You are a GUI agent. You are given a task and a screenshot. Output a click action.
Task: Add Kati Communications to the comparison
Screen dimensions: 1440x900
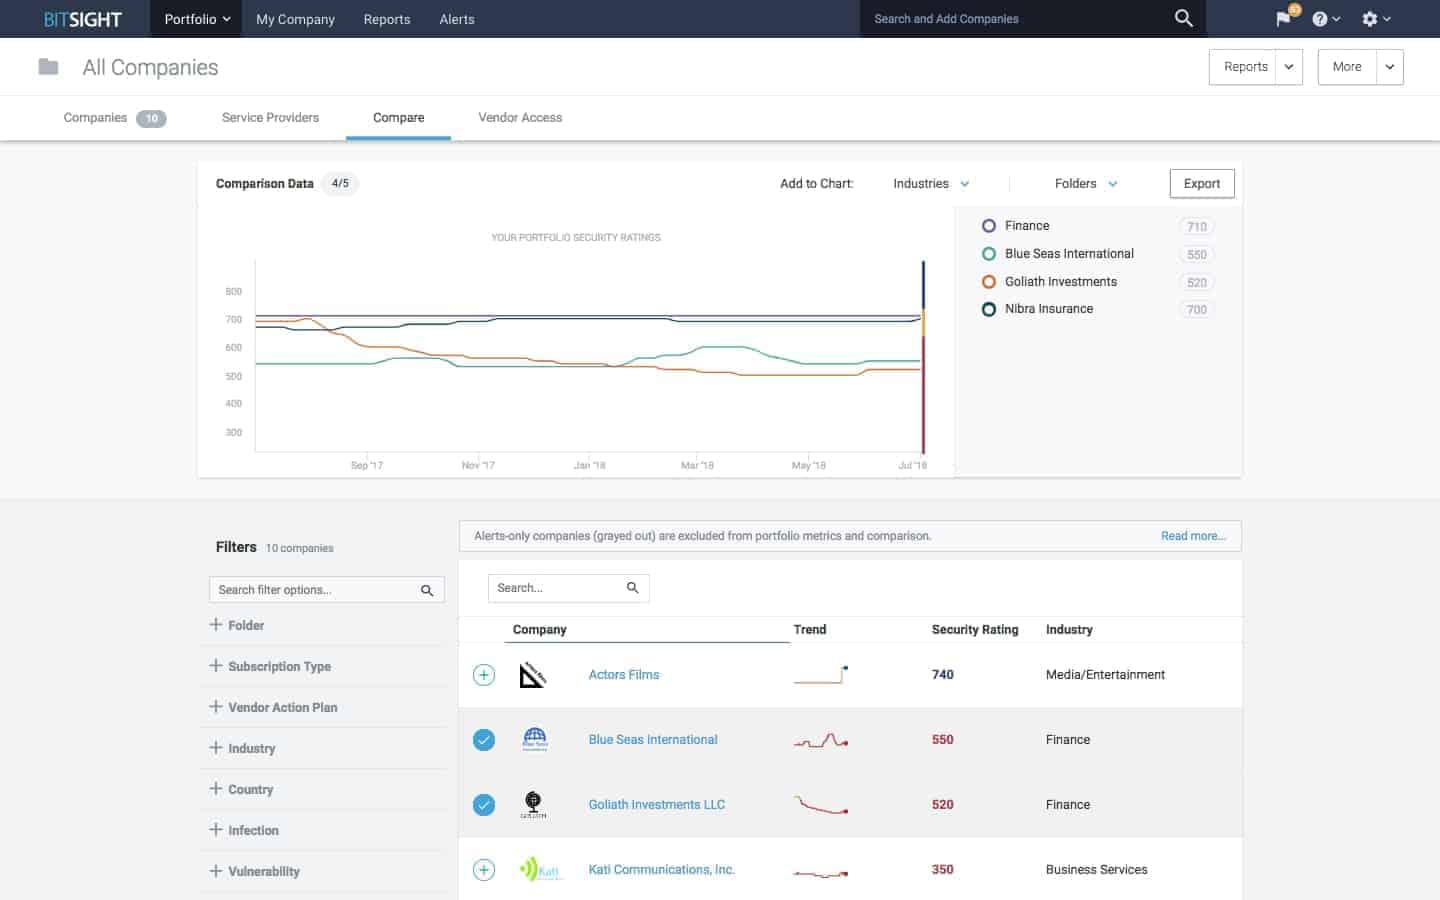[483, 870]
